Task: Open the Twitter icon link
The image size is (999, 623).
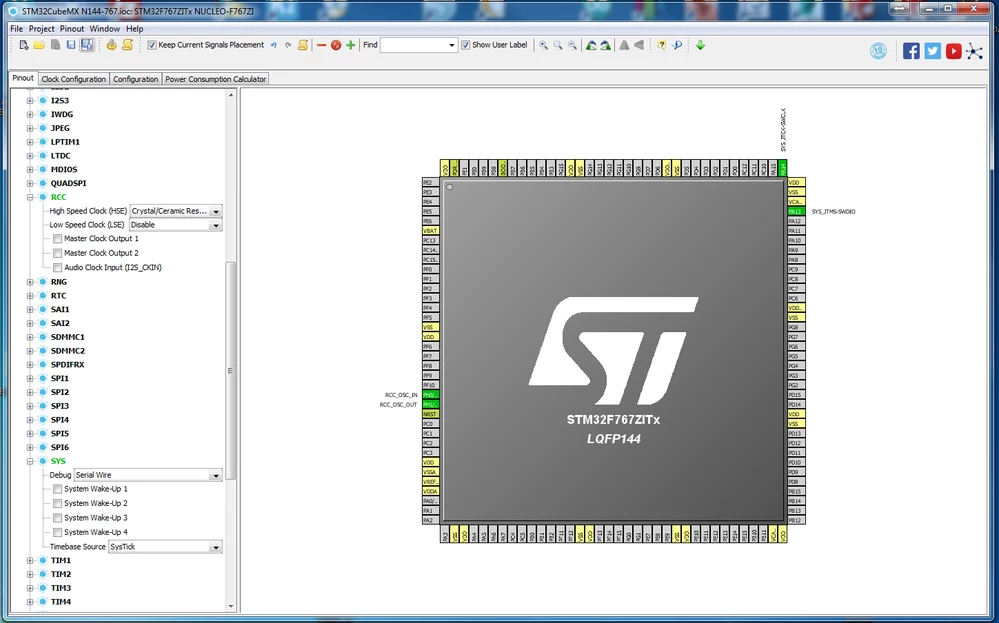Action: pyautogui.click(x=932, y=51)
